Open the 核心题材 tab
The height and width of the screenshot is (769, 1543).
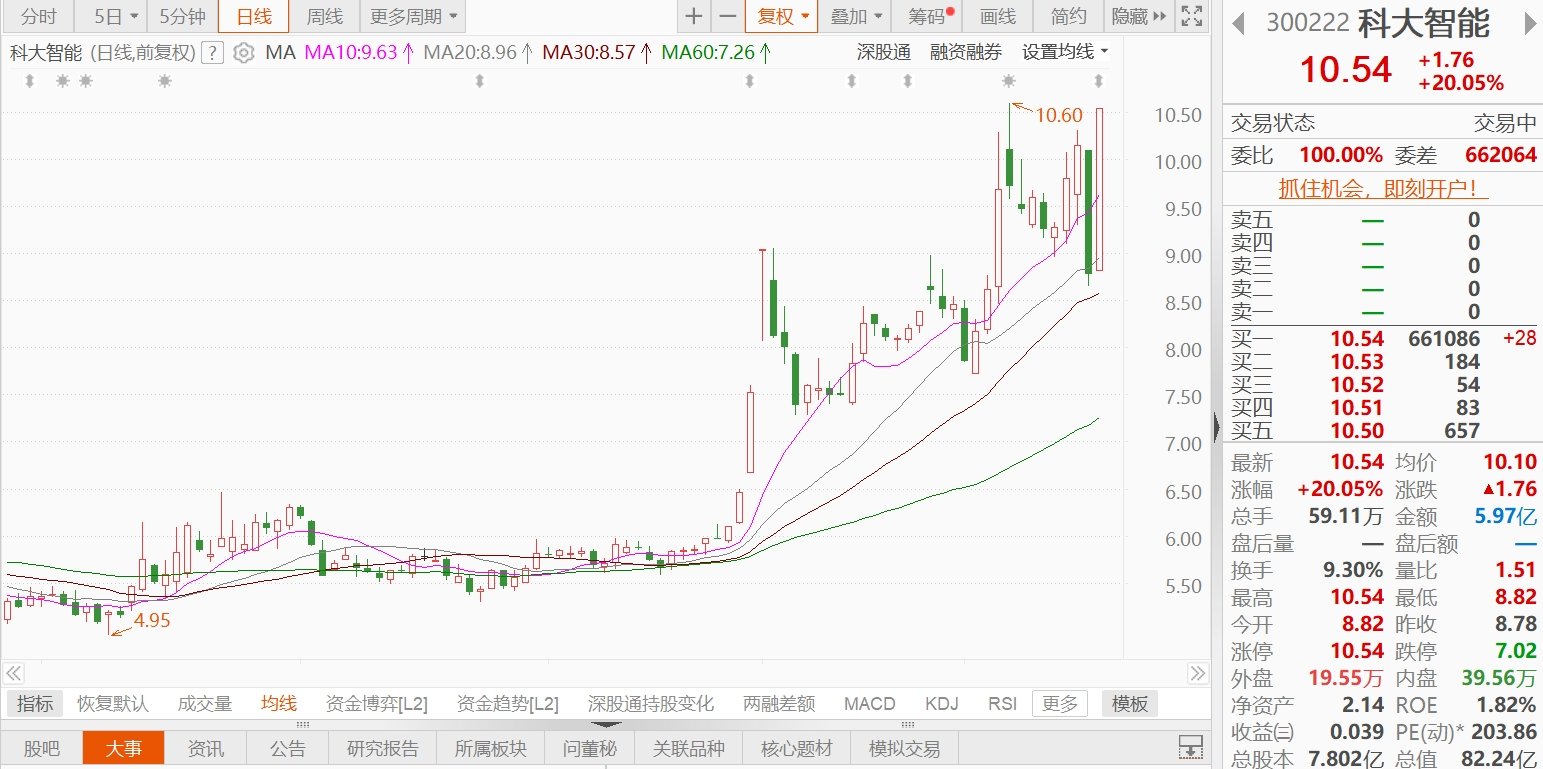click(797, 748)
